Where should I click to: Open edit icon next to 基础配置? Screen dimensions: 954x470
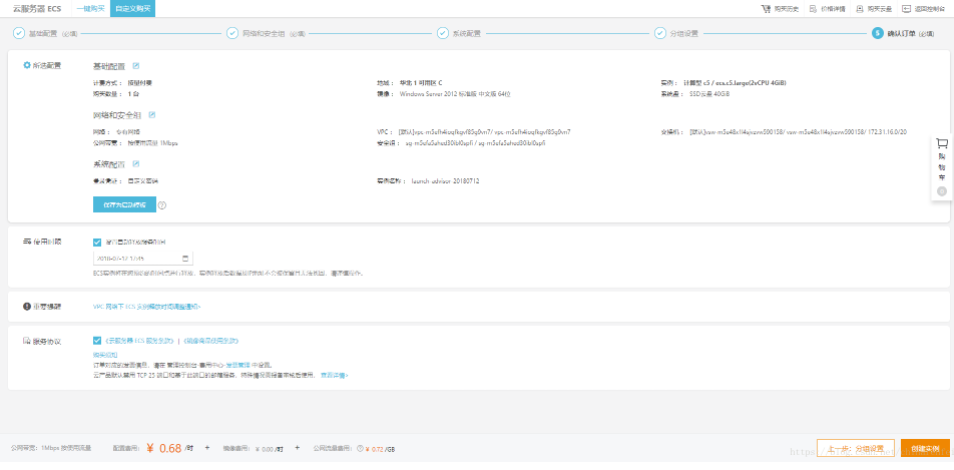[x=136, y=66]
